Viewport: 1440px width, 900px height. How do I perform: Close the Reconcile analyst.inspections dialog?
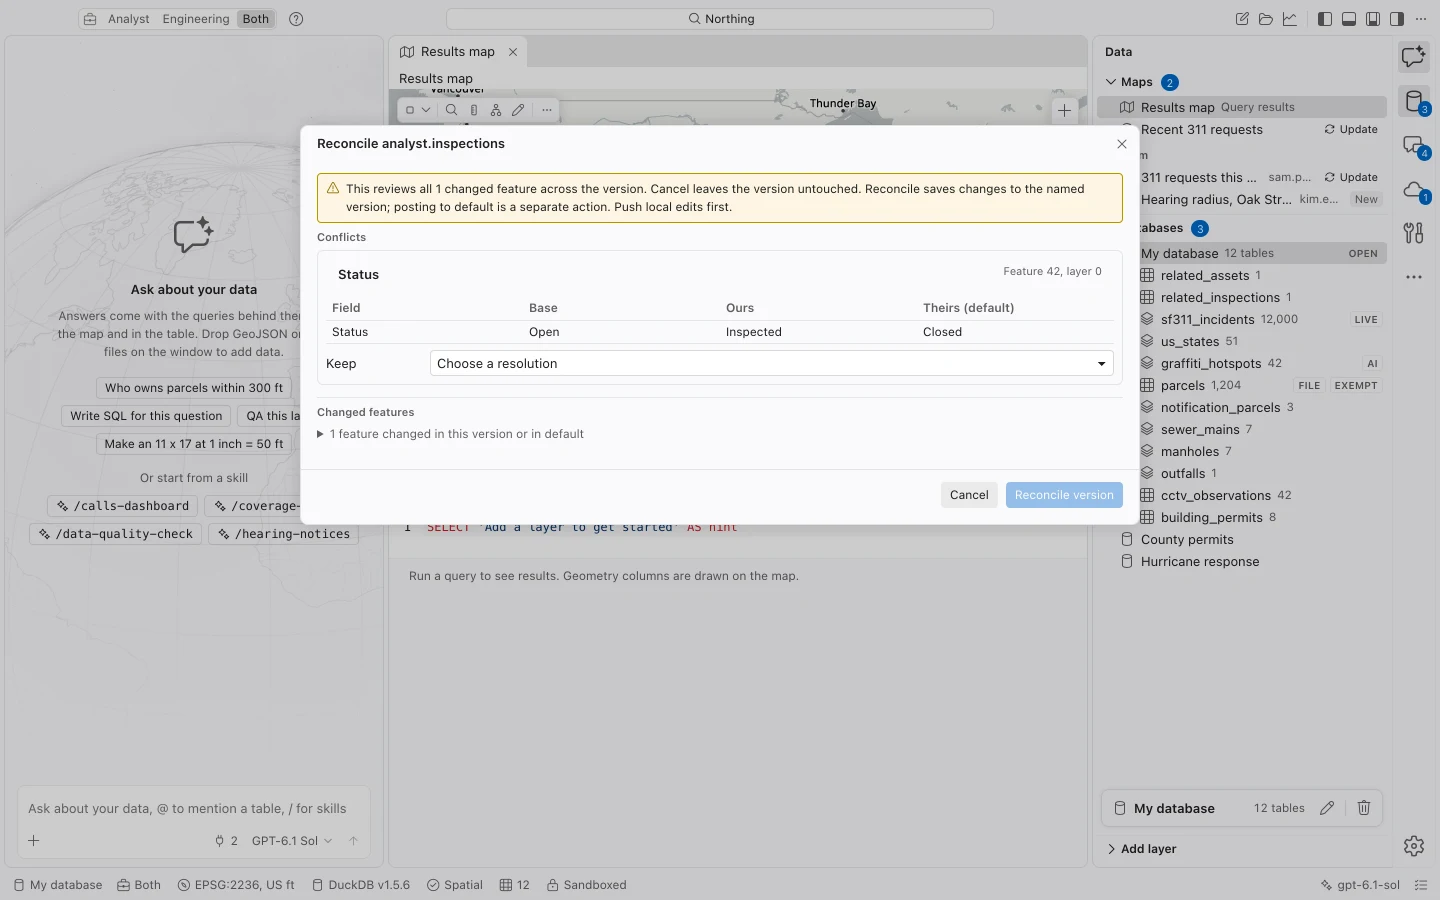[1122, 144]
